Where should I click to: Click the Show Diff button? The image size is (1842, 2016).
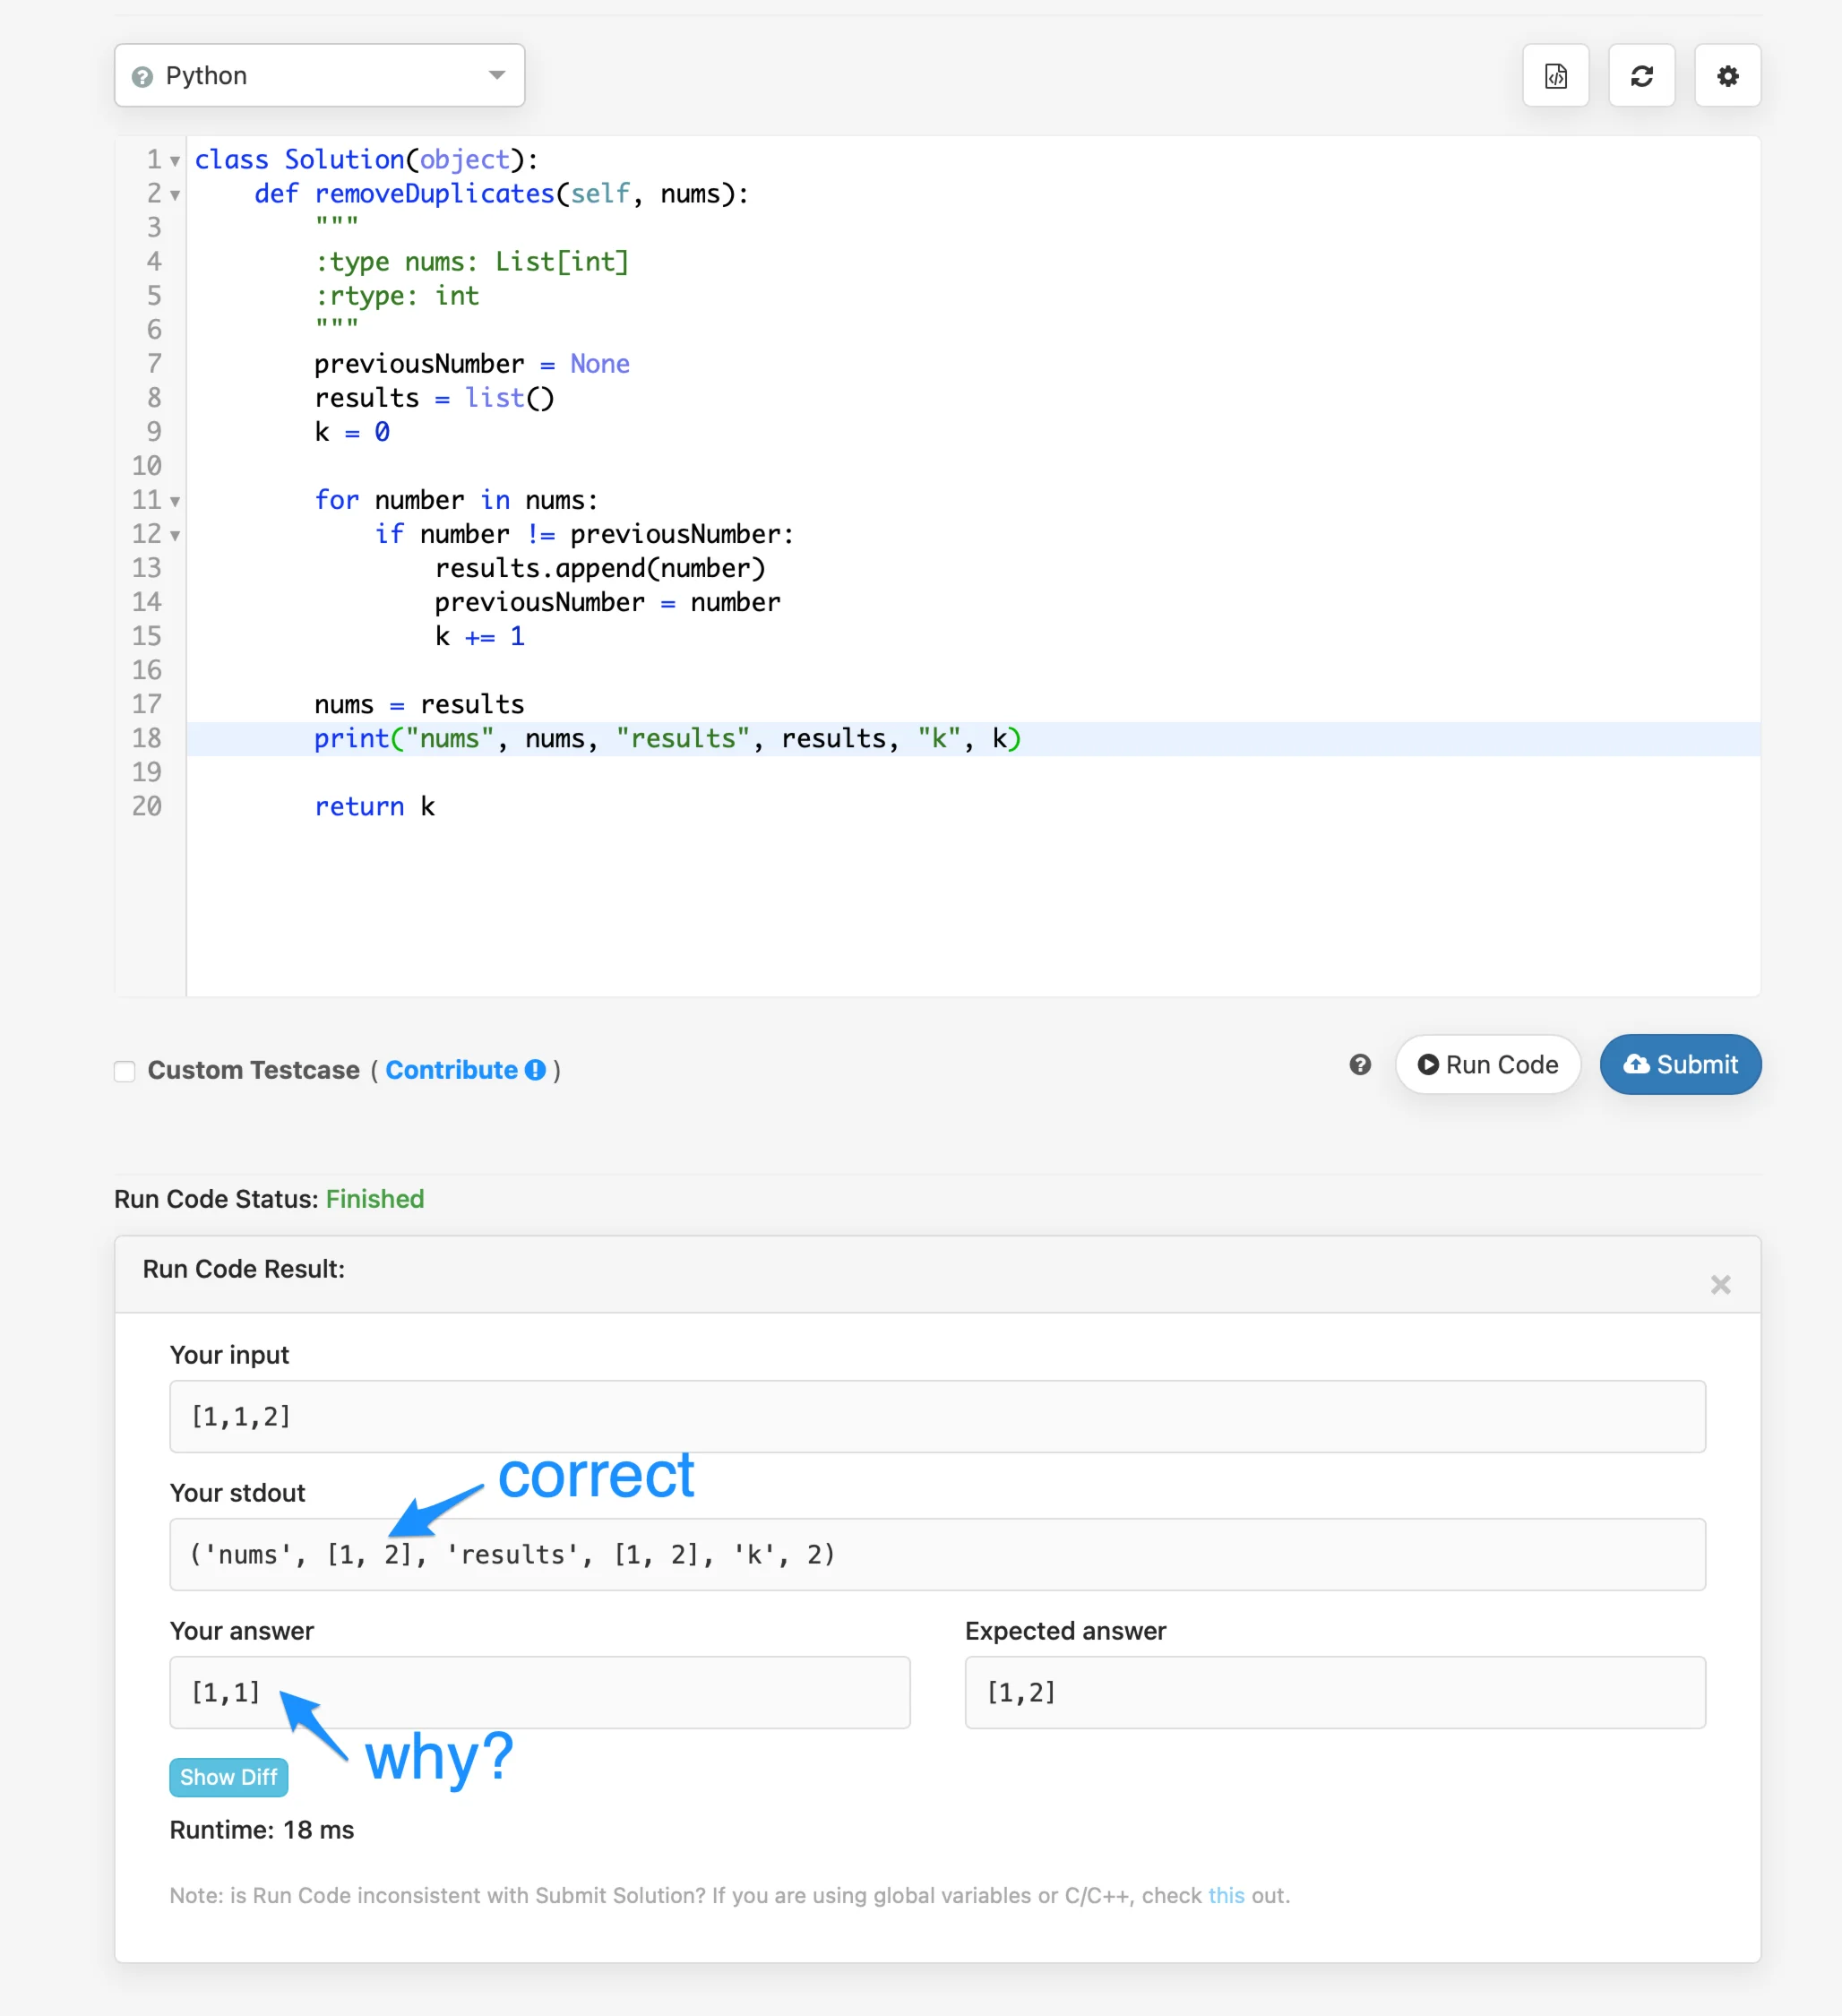pos(228,1777)
